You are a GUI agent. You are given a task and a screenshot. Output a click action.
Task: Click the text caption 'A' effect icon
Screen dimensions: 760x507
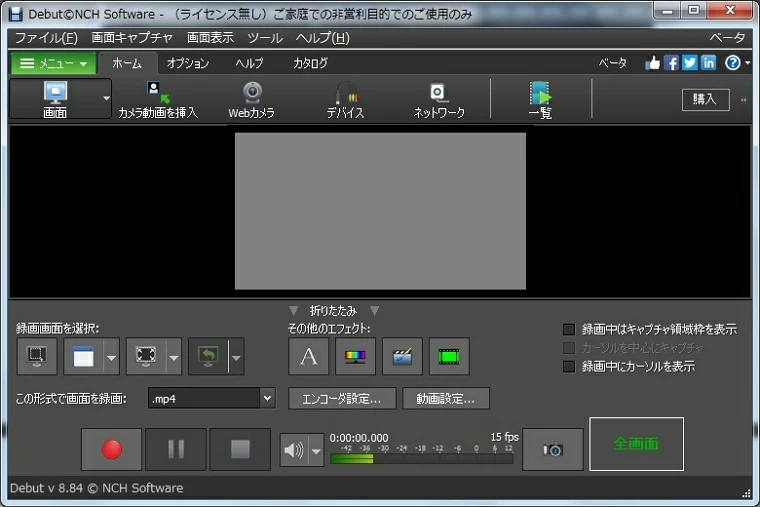coord(309,356)
